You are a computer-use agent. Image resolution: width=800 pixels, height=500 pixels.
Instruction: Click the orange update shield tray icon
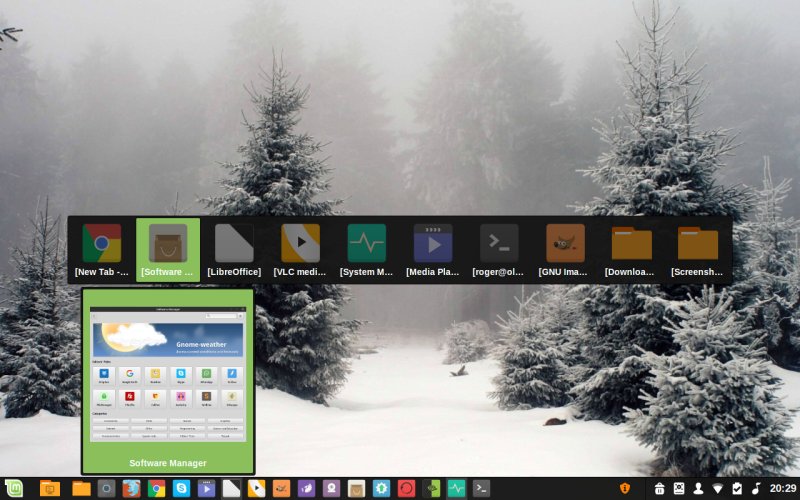click(x=624, y=489)
